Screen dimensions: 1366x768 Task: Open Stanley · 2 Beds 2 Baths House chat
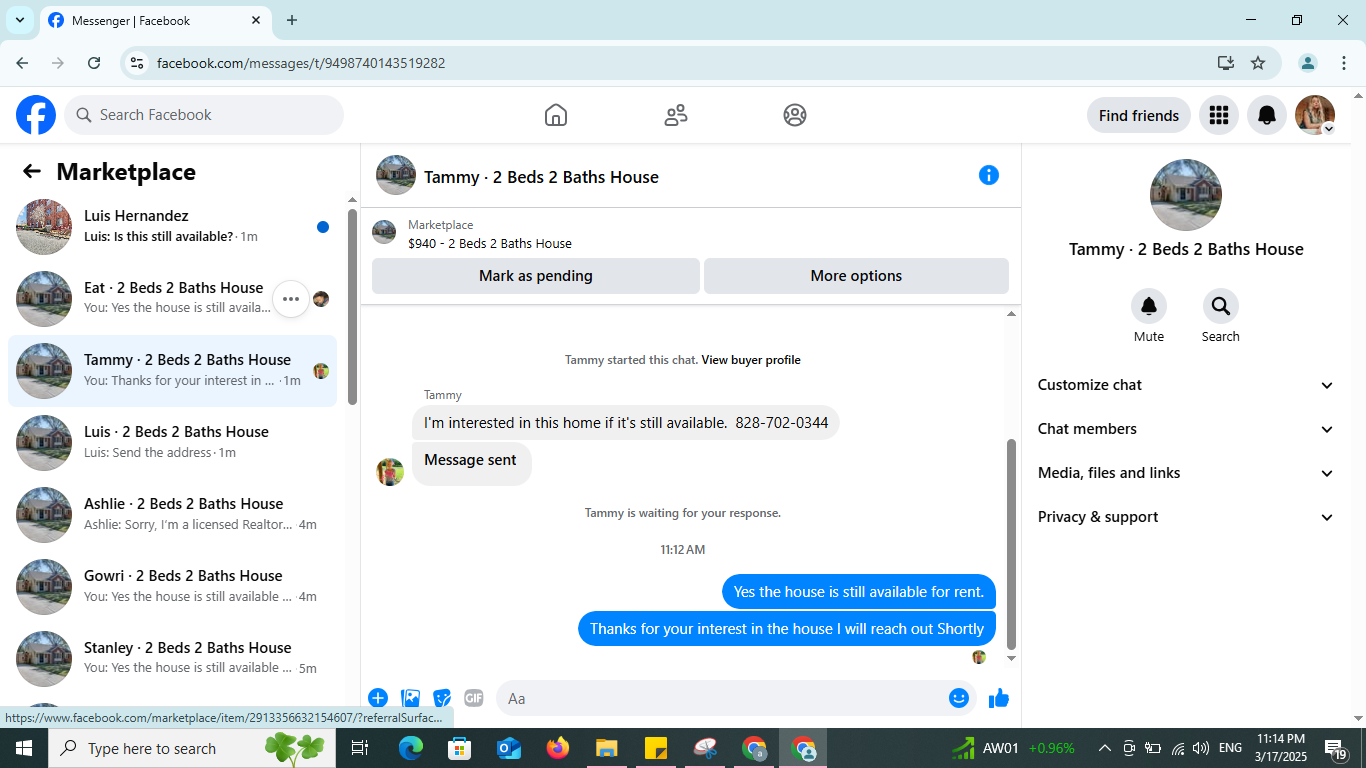(173, 659)
